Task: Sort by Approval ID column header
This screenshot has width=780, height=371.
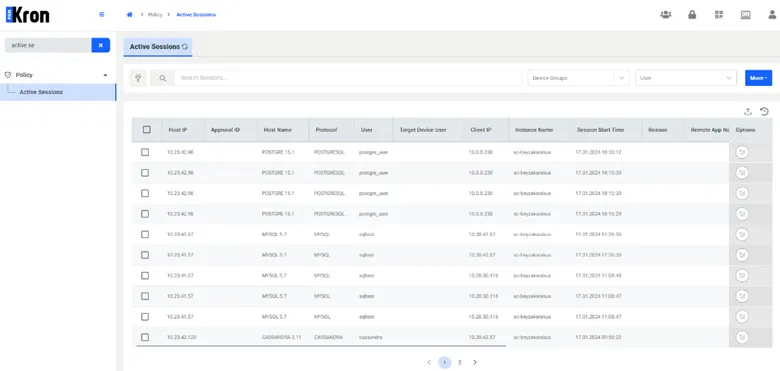Action: 225,130
